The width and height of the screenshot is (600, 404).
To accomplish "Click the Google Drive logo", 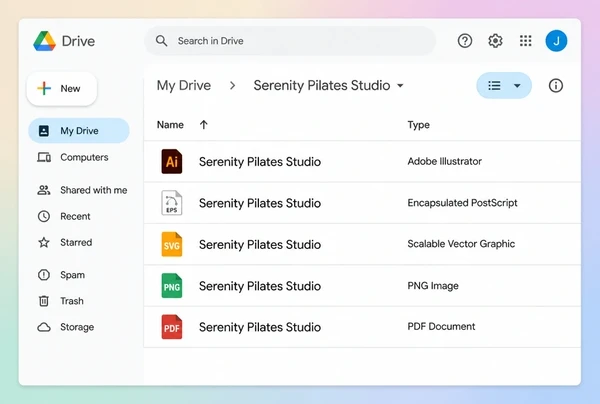I will coord(44,41).
